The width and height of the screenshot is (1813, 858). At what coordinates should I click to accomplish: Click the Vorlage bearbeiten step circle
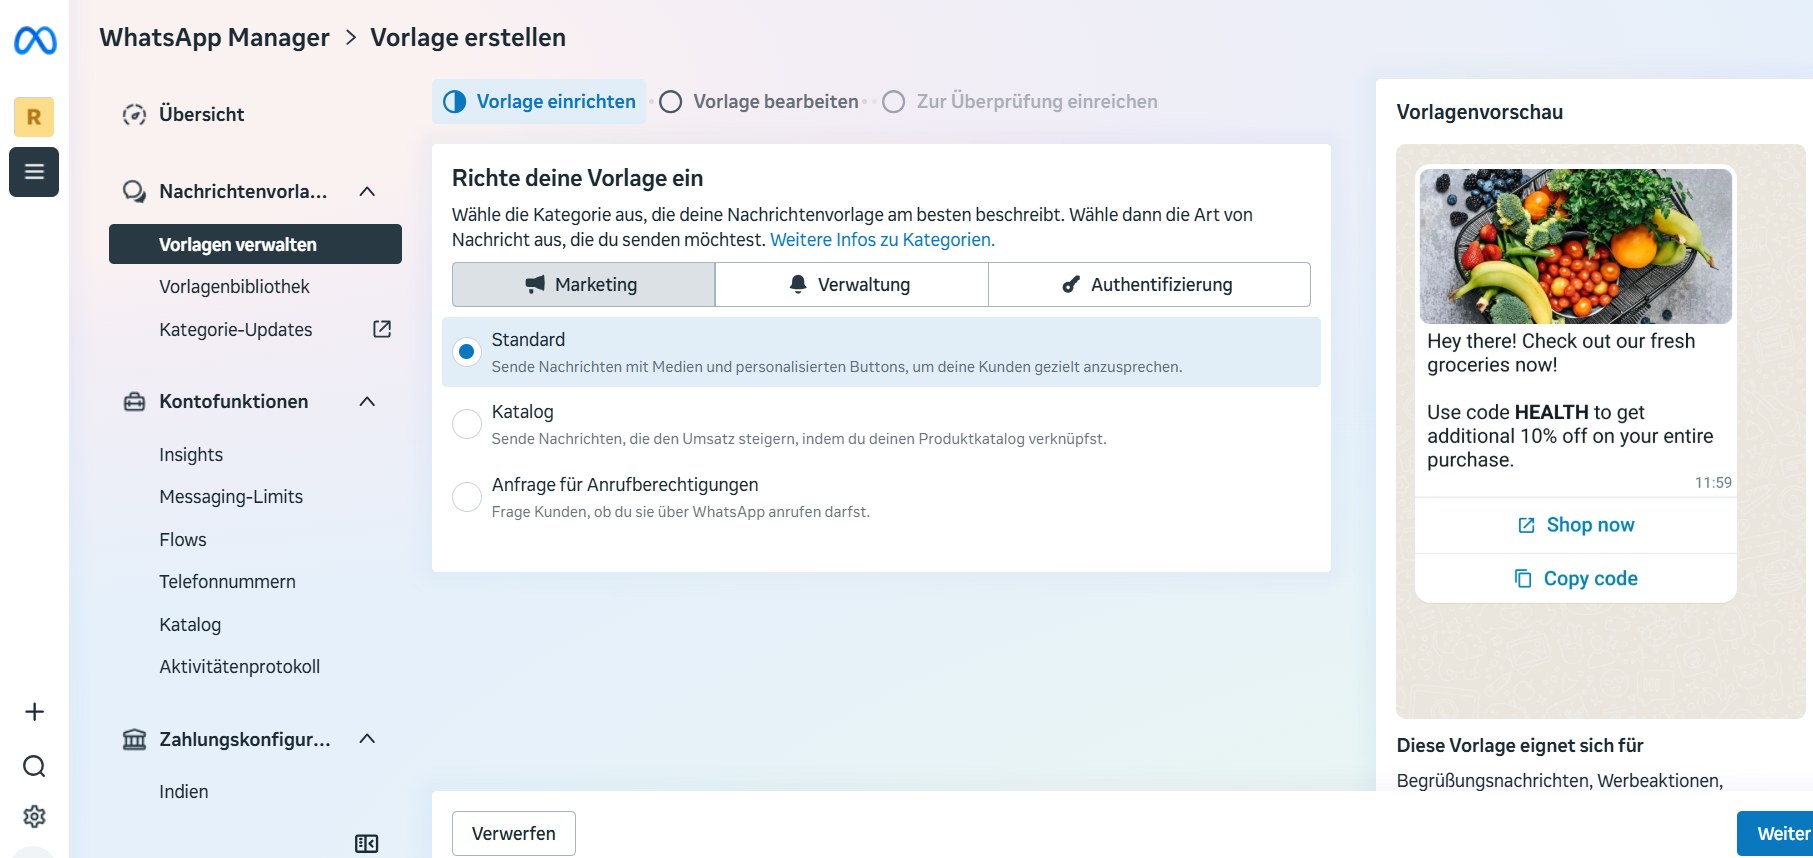click(x=671, y=102)
